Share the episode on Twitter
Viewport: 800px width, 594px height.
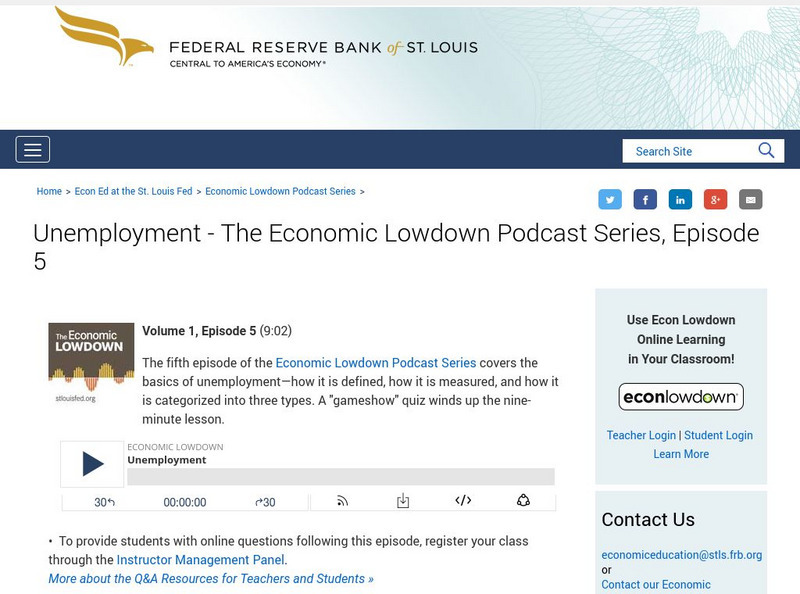click(611, 199)
